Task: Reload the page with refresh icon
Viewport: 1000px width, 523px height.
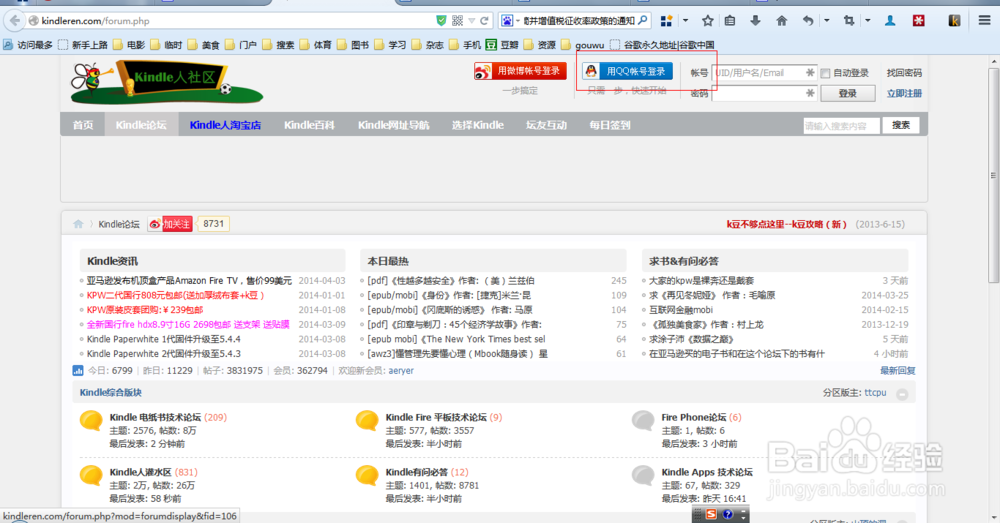Action: point(484,20)
